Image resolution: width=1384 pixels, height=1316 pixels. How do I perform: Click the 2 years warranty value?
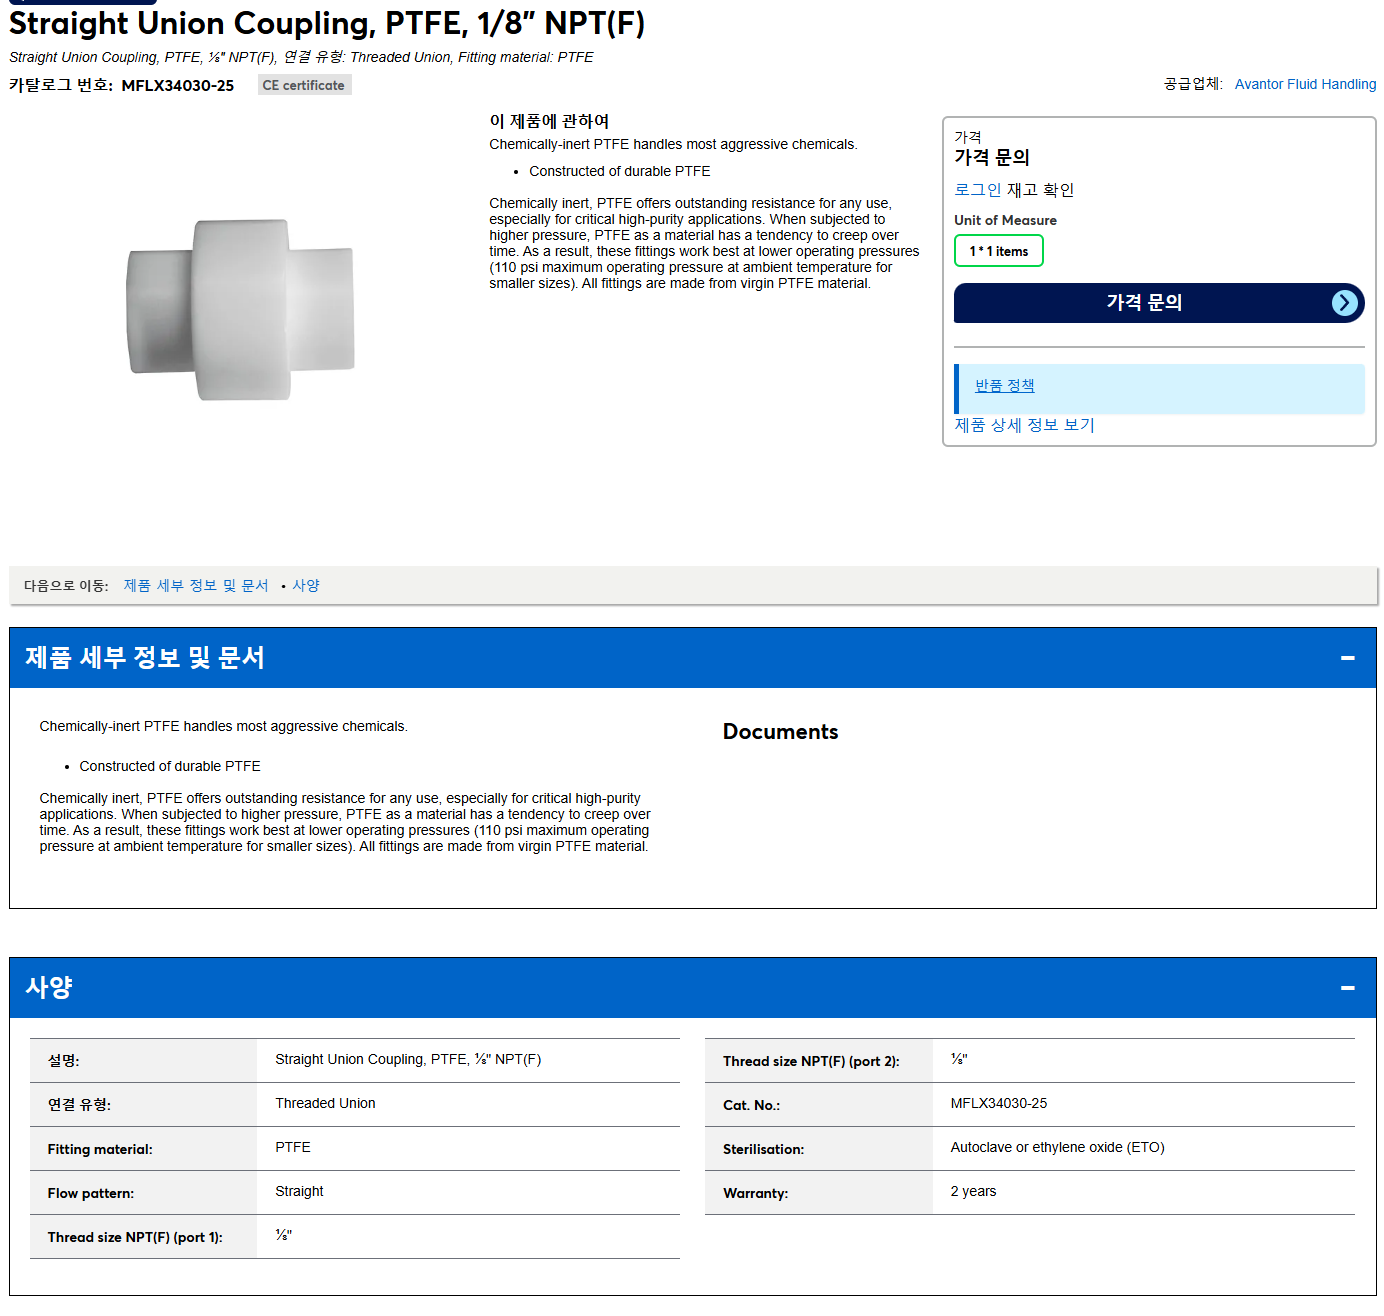pos(973,1191)
